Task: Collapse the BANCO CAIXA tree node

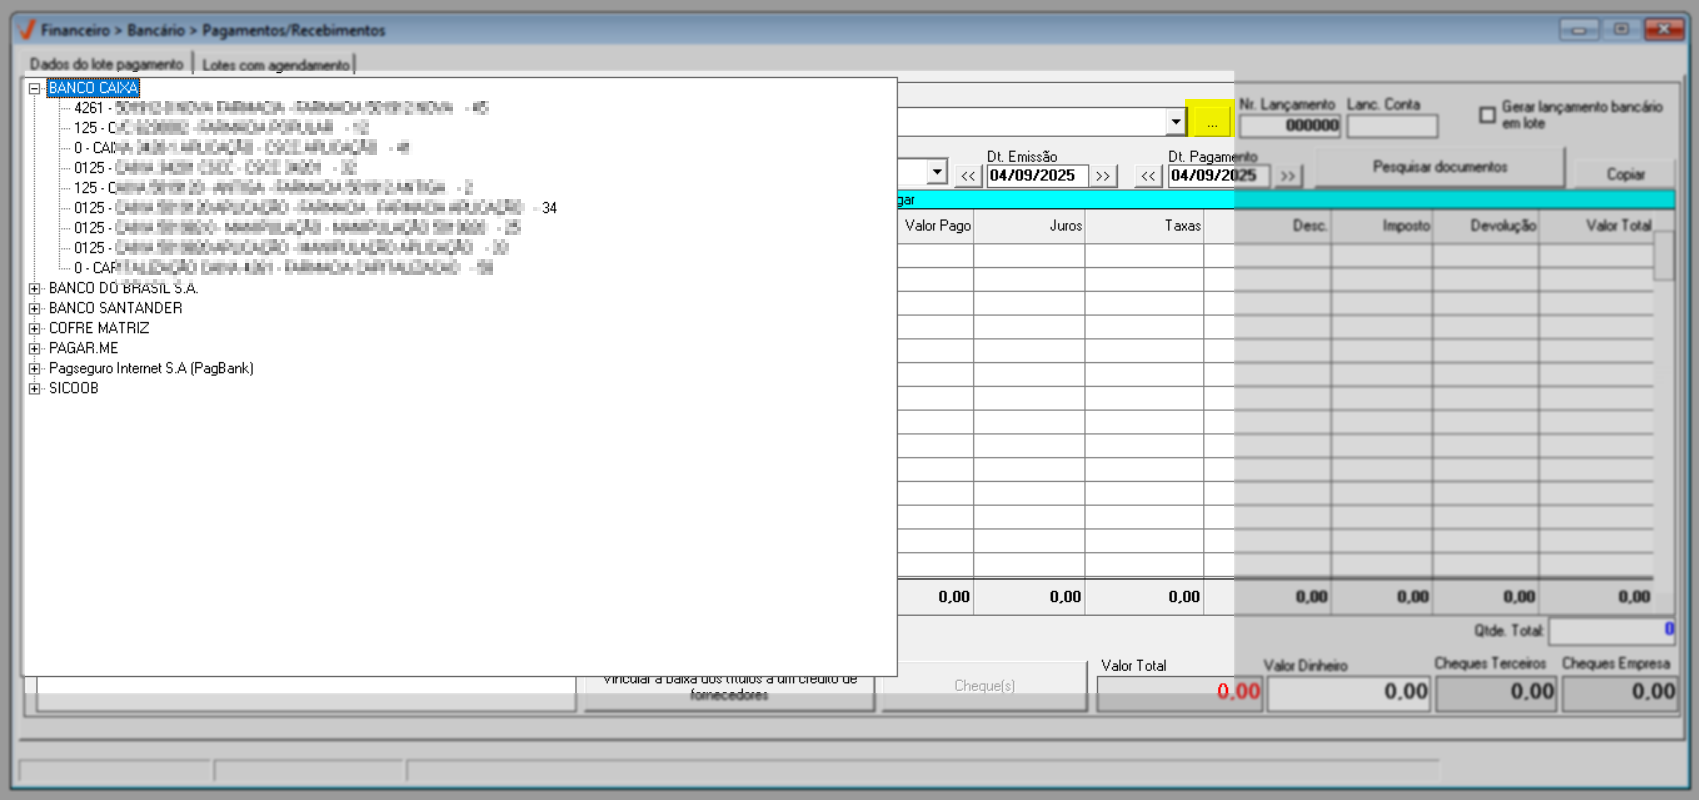Action: point(34,88)
